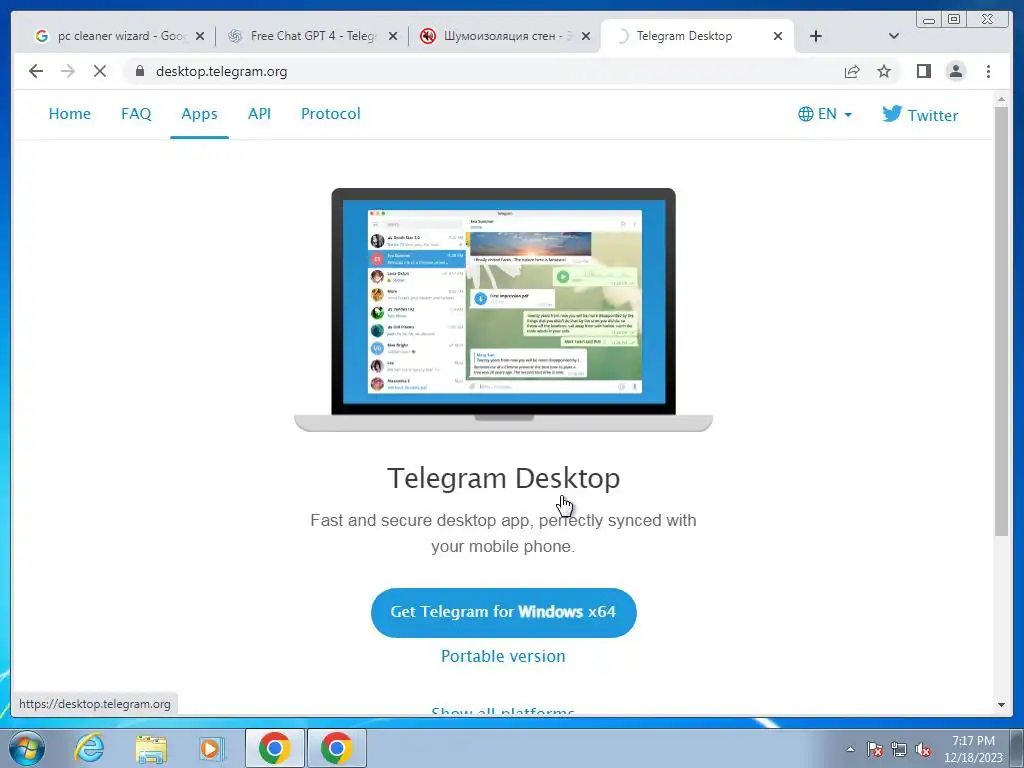1024x768 pixels.
Task: Click the muted volume tray icon
Action: tap(923, 749)
